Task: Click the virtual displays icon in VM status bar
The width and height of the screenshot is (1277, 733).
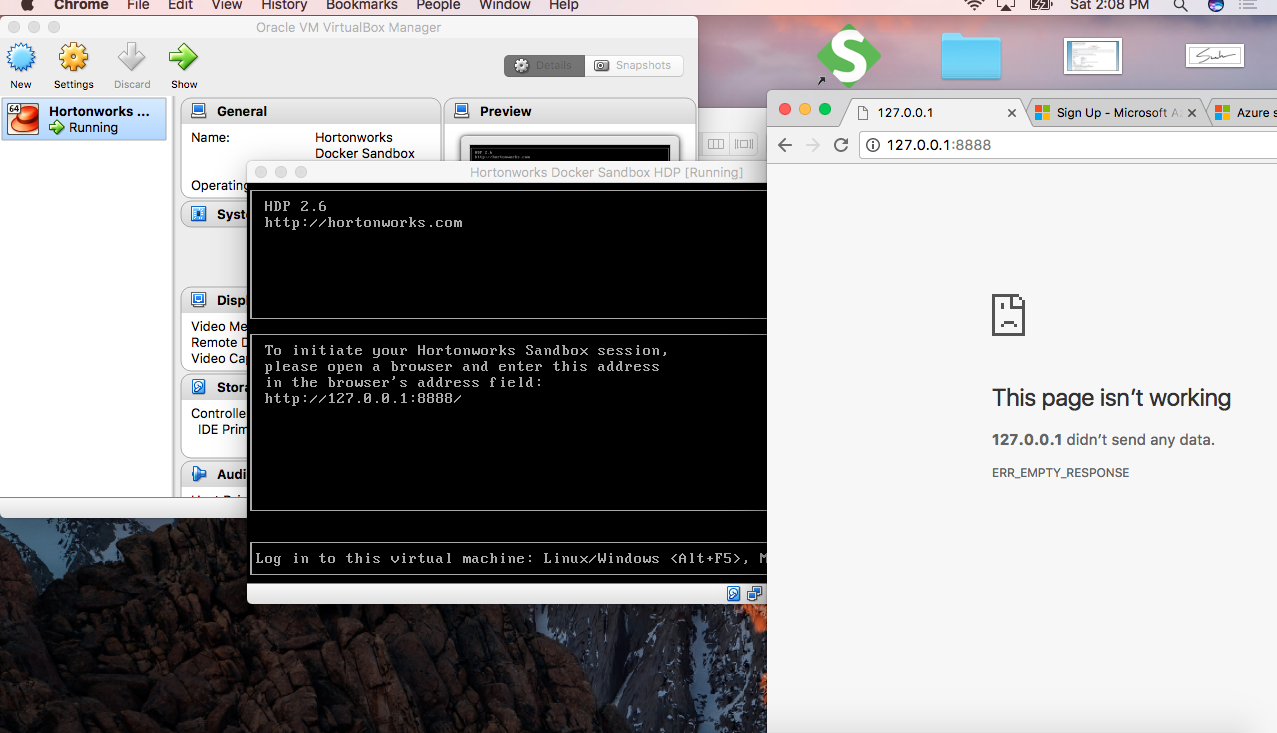Action: 754,593
